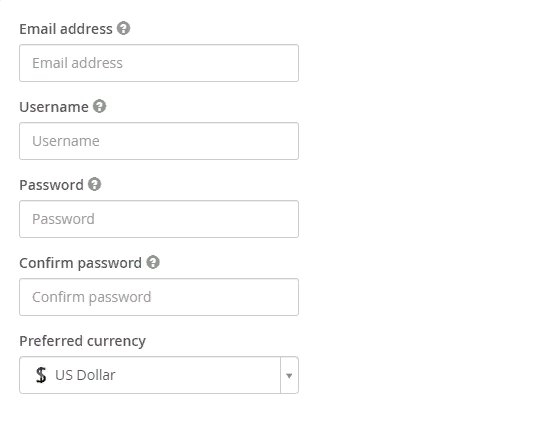
Task: Click the dollar sign currency icon
Action: [x=41, y=375]
